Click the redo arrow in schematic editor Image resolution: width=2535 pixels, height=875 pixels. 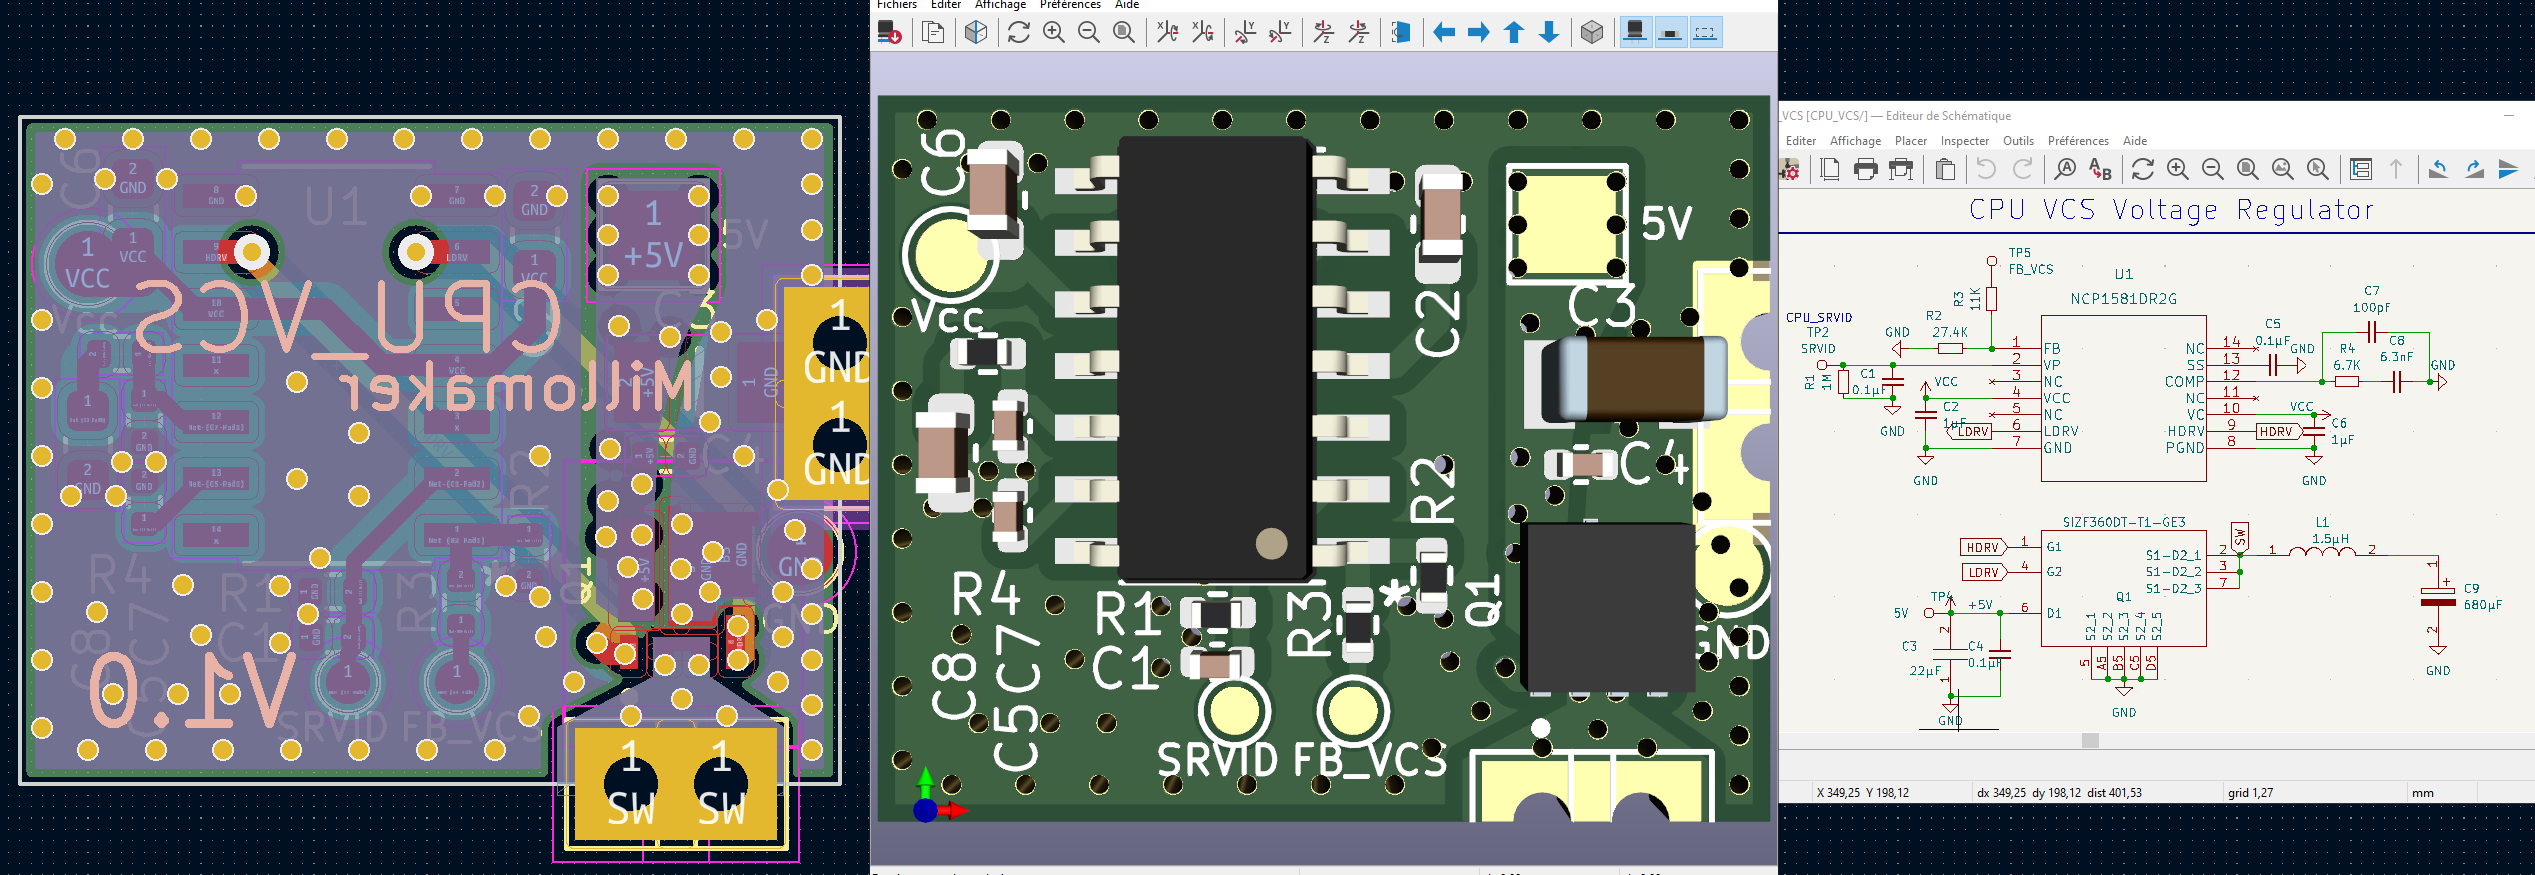(x=2022, y=170)
